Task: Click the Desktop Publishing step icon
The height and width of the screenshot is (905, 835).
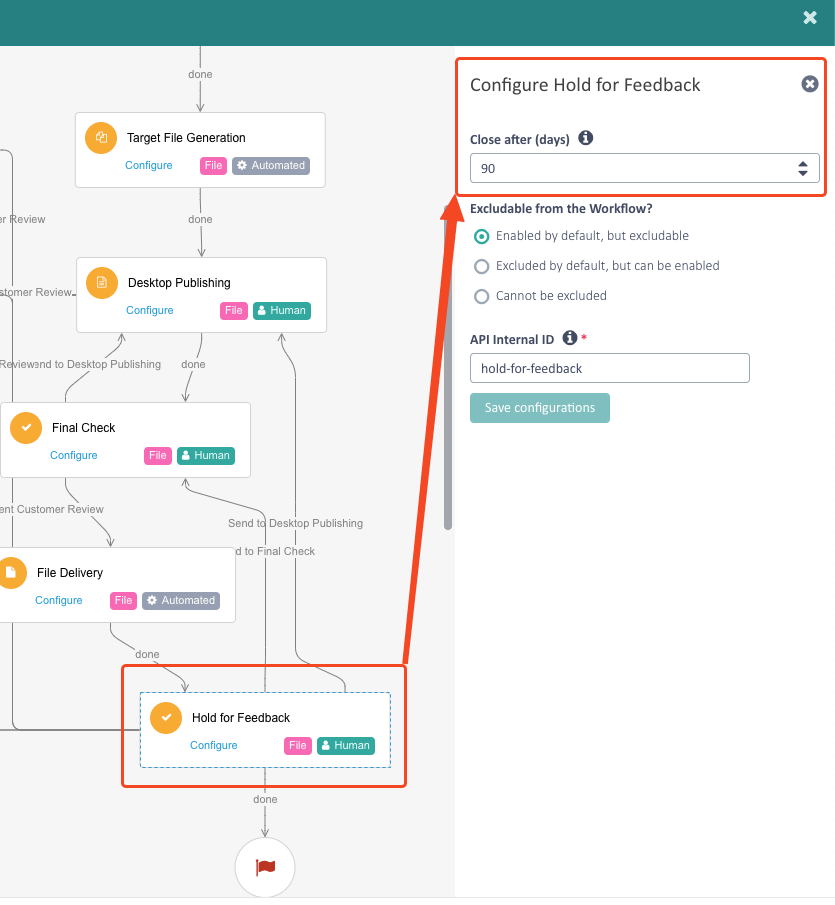Action: click(x=102, y=283)
